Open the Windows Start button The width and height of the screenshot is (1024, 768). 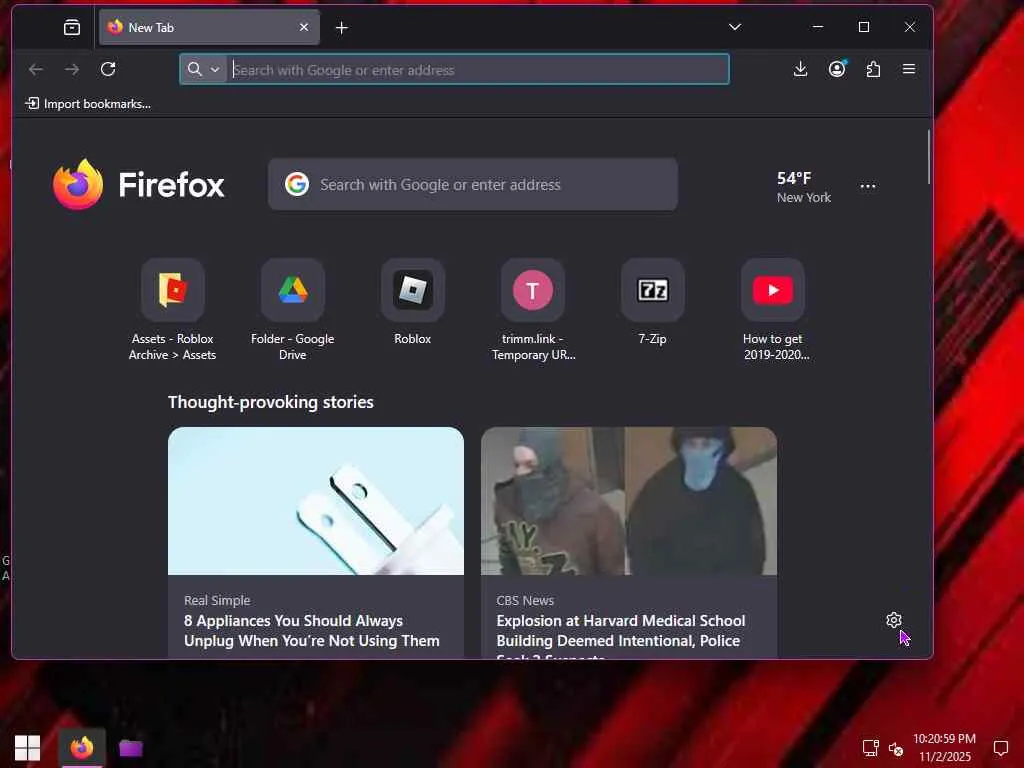pos(27,747)
